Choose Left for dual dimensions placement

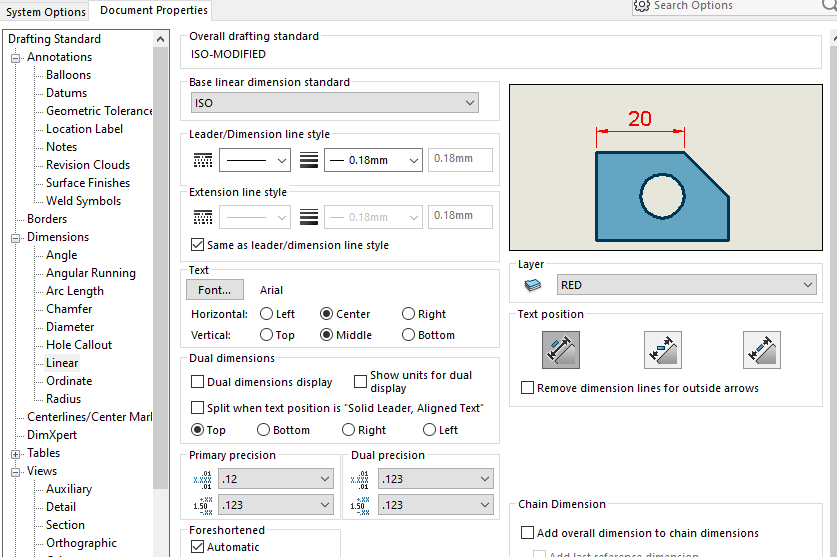coord(429,429)
